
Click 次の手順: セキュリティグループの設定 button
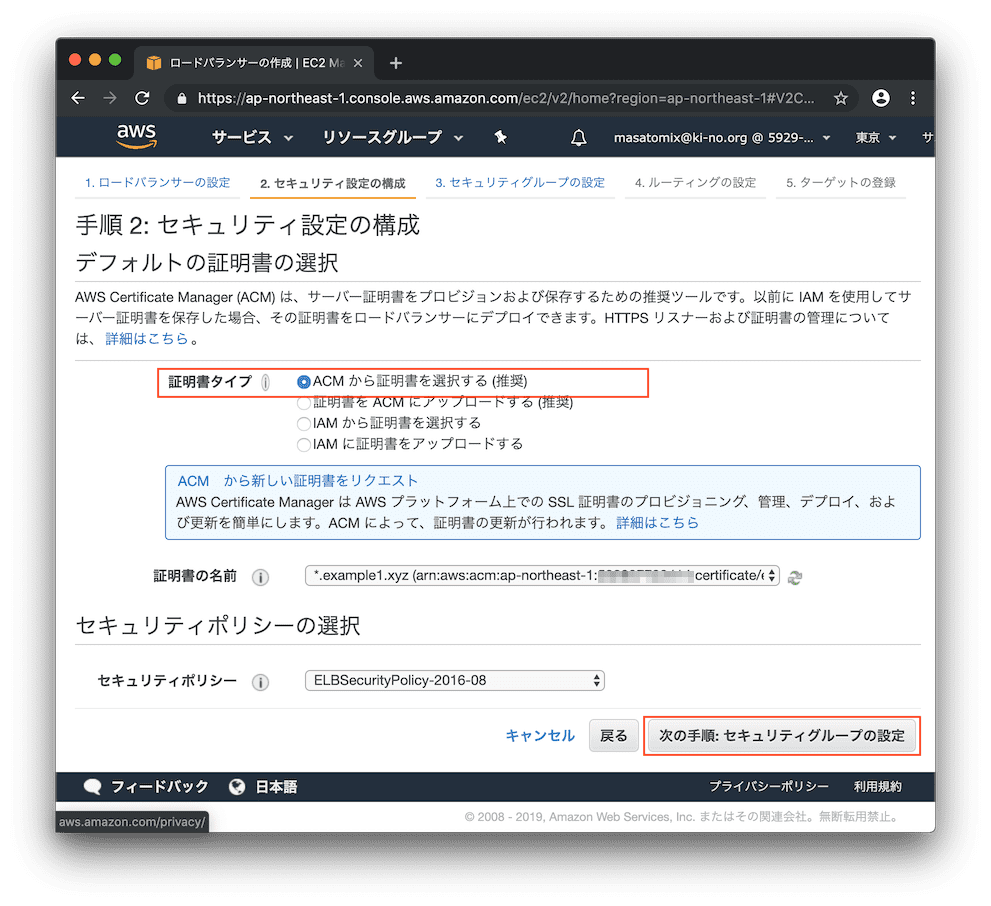[782, 735]
